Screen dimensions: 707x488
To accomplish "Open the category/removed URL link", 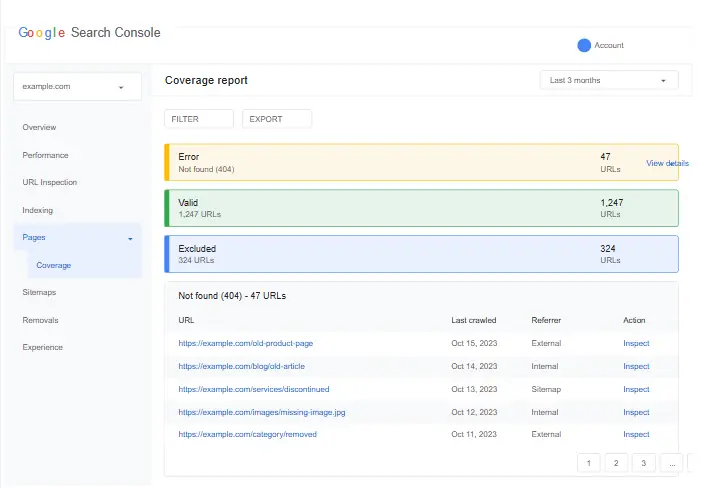I will tap(248, 434).
